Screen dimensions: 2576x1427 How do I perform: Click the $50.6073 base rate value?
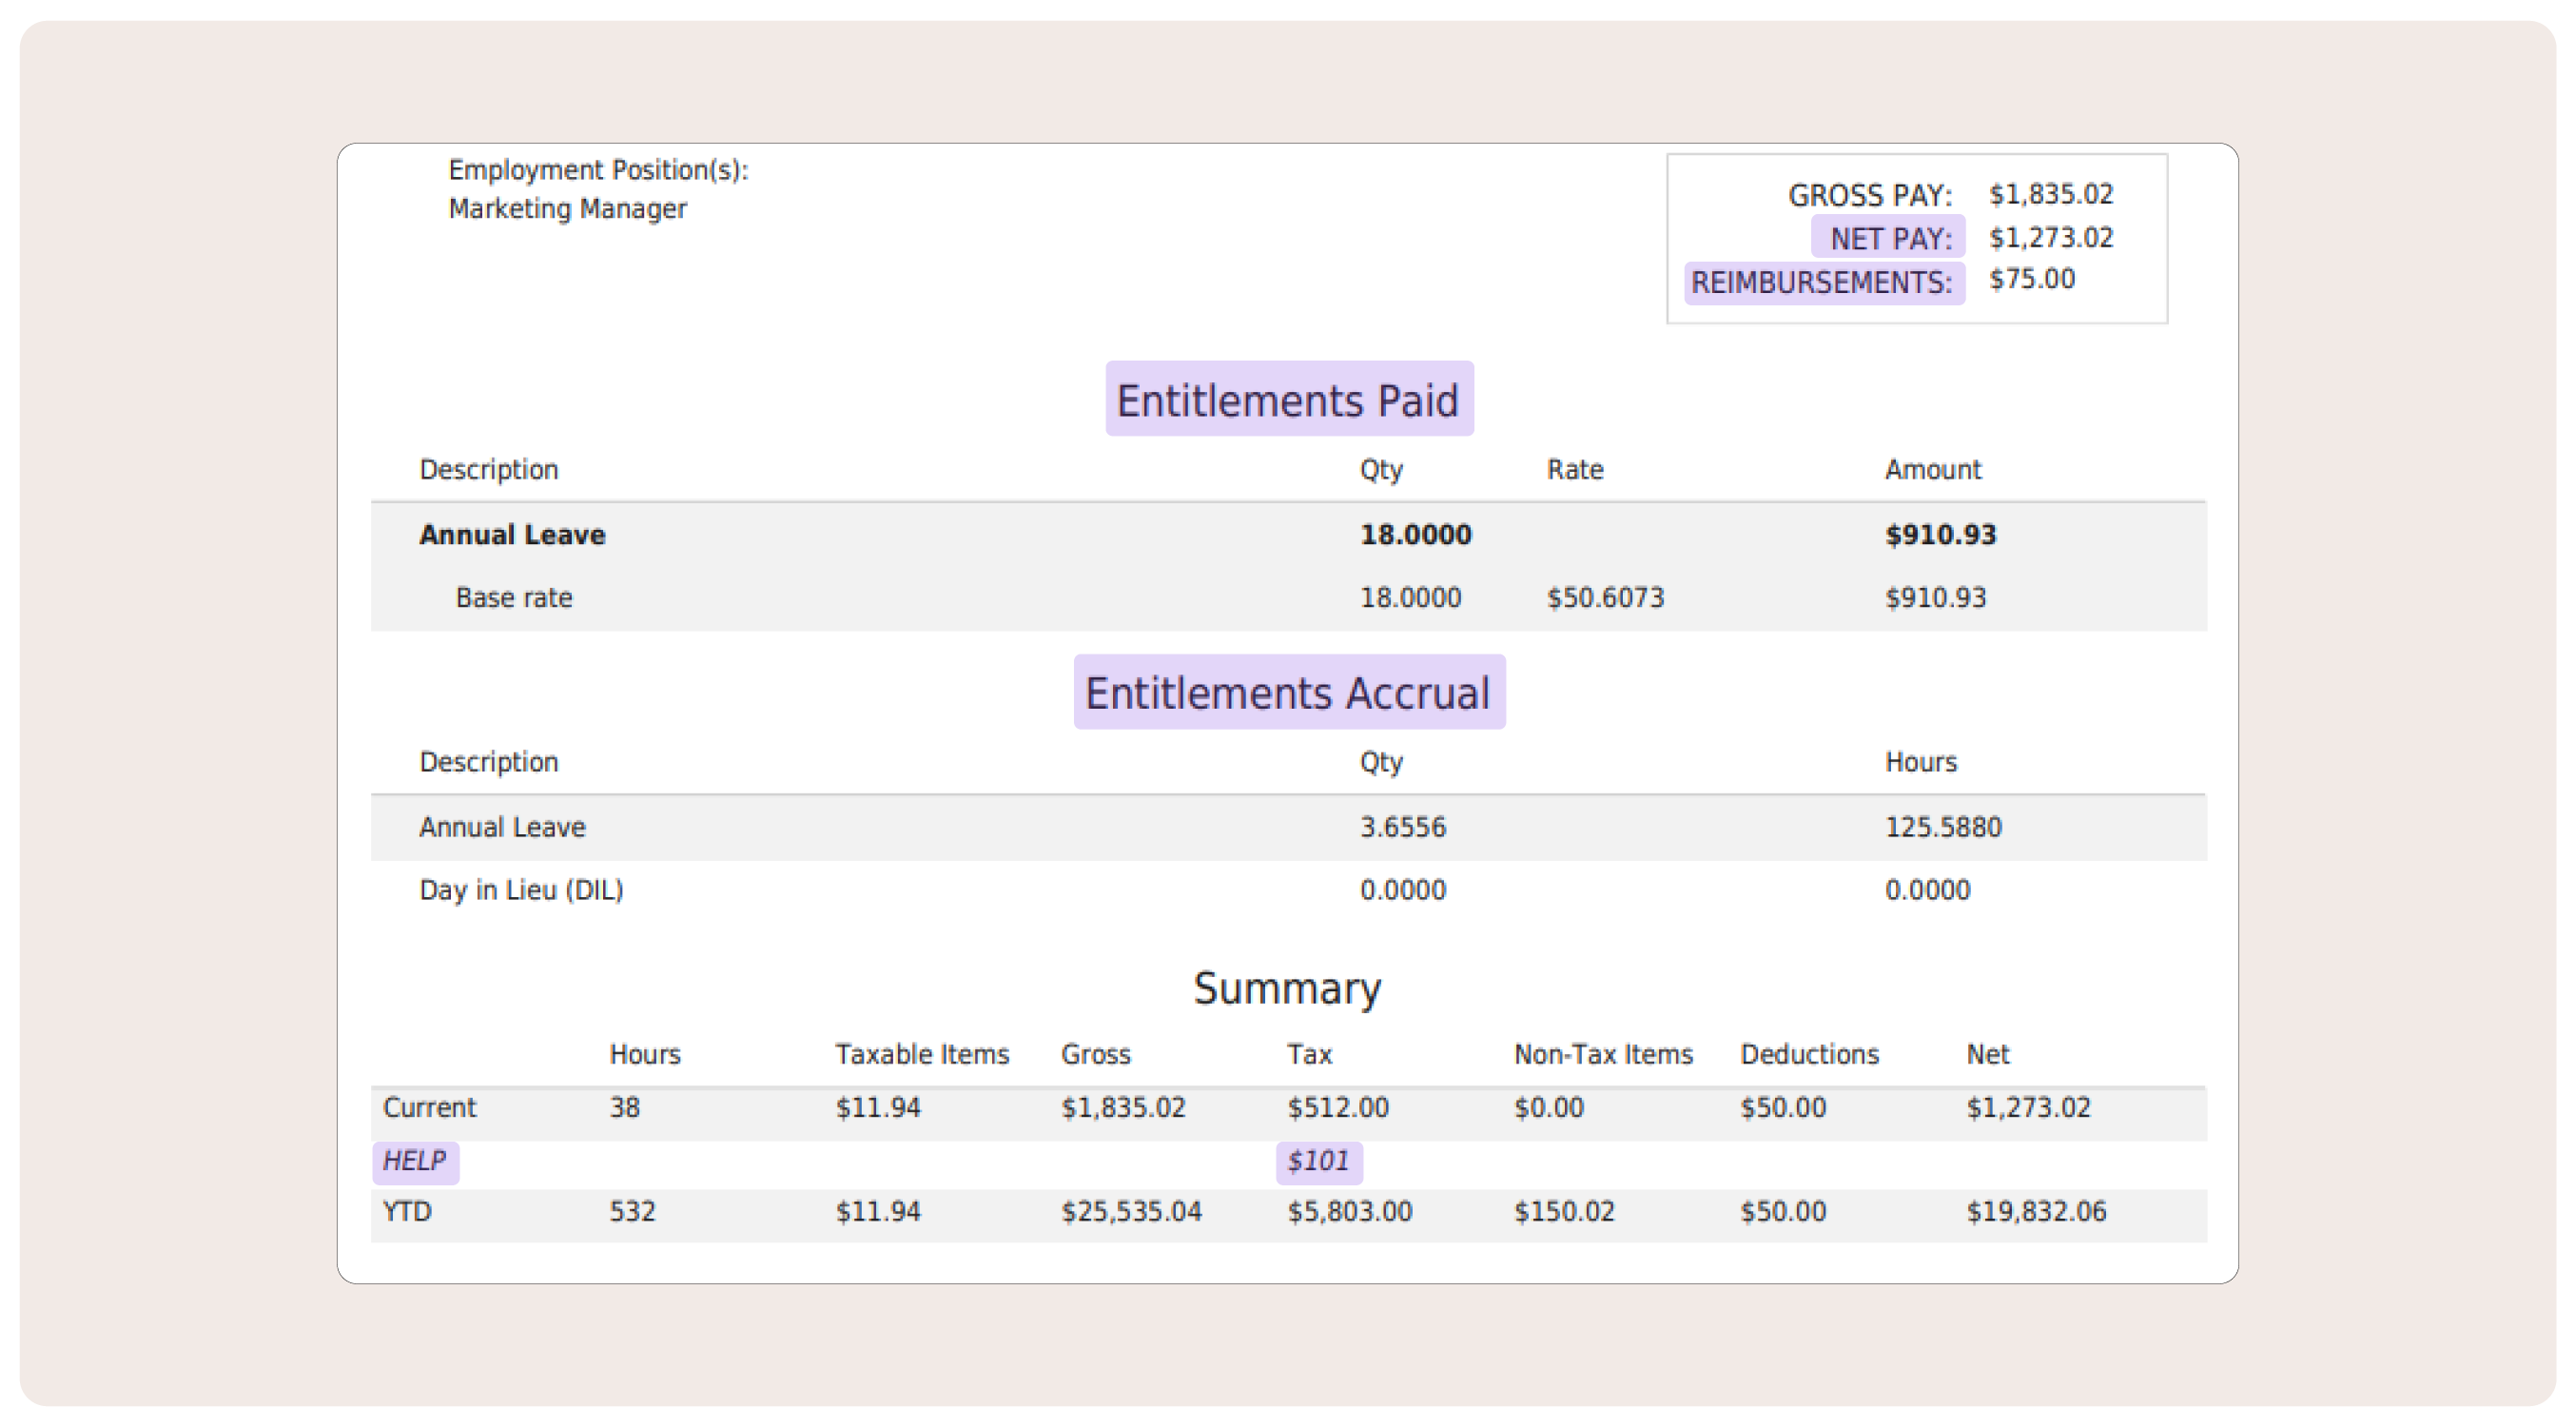[1605, 598]
